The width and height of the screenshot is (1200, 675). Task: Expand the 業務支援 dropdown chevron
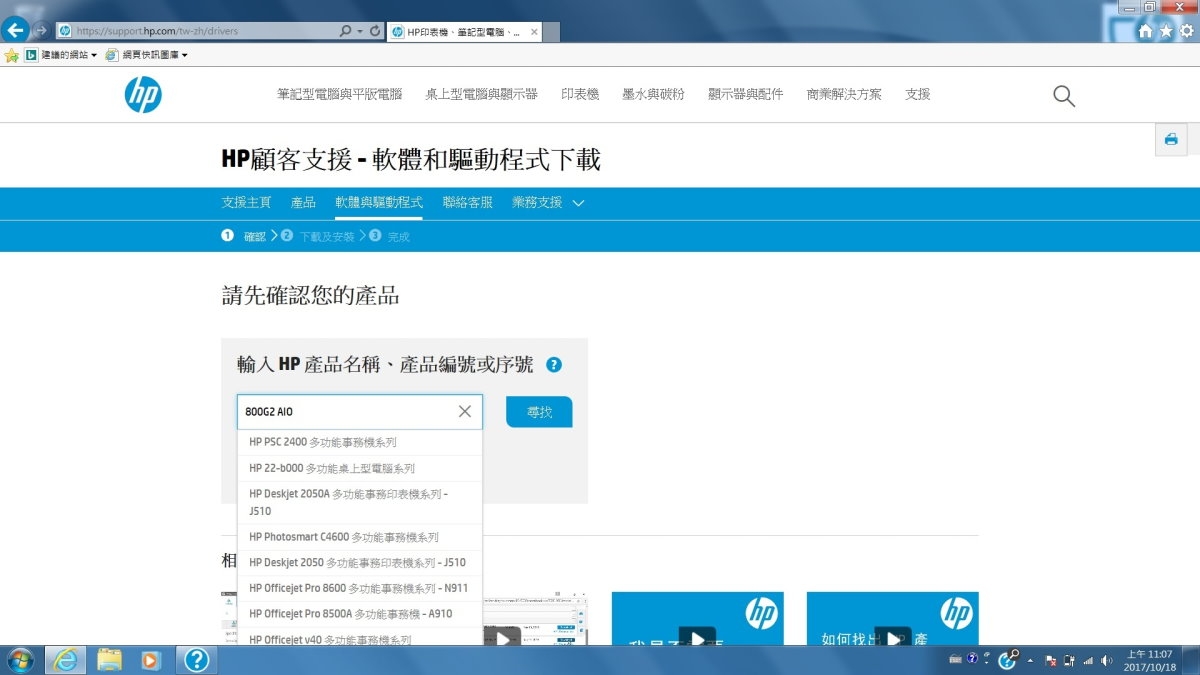578,203
